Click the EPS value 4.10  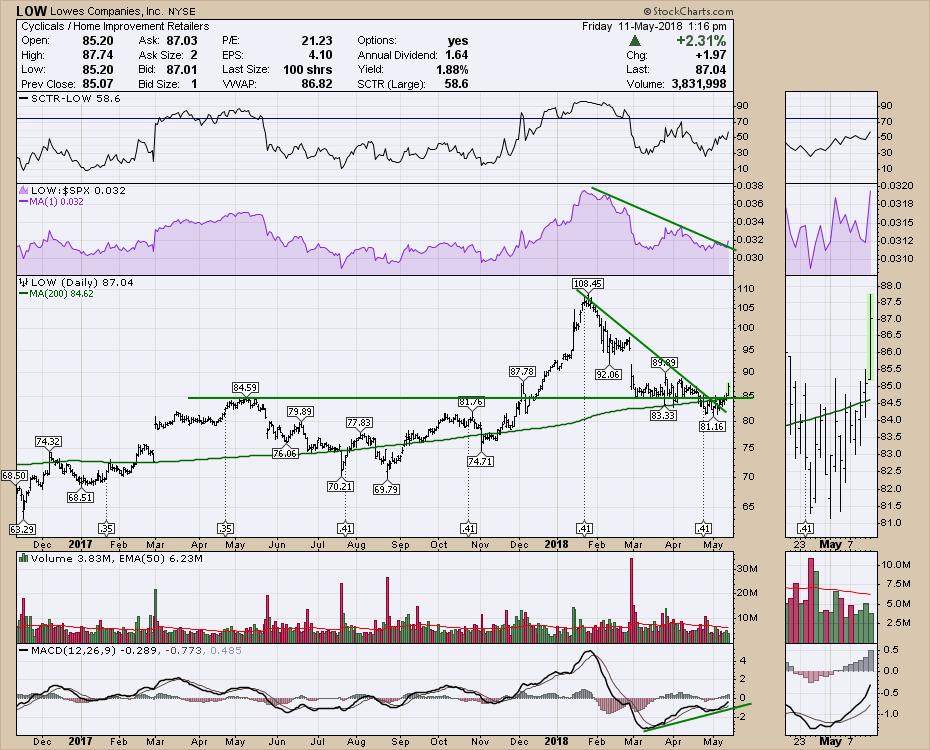click(320, 55)
